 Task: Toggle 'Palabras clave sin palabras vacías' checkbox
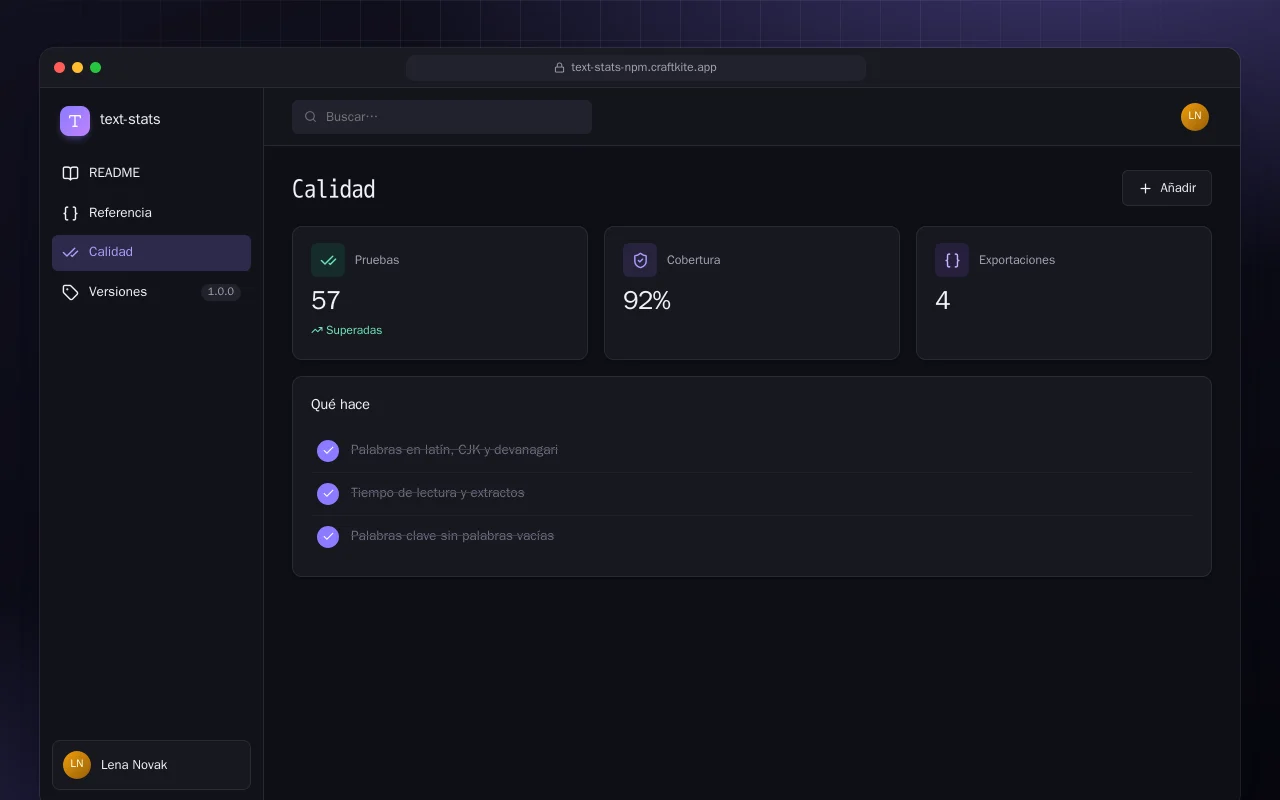tap(328, 537)
